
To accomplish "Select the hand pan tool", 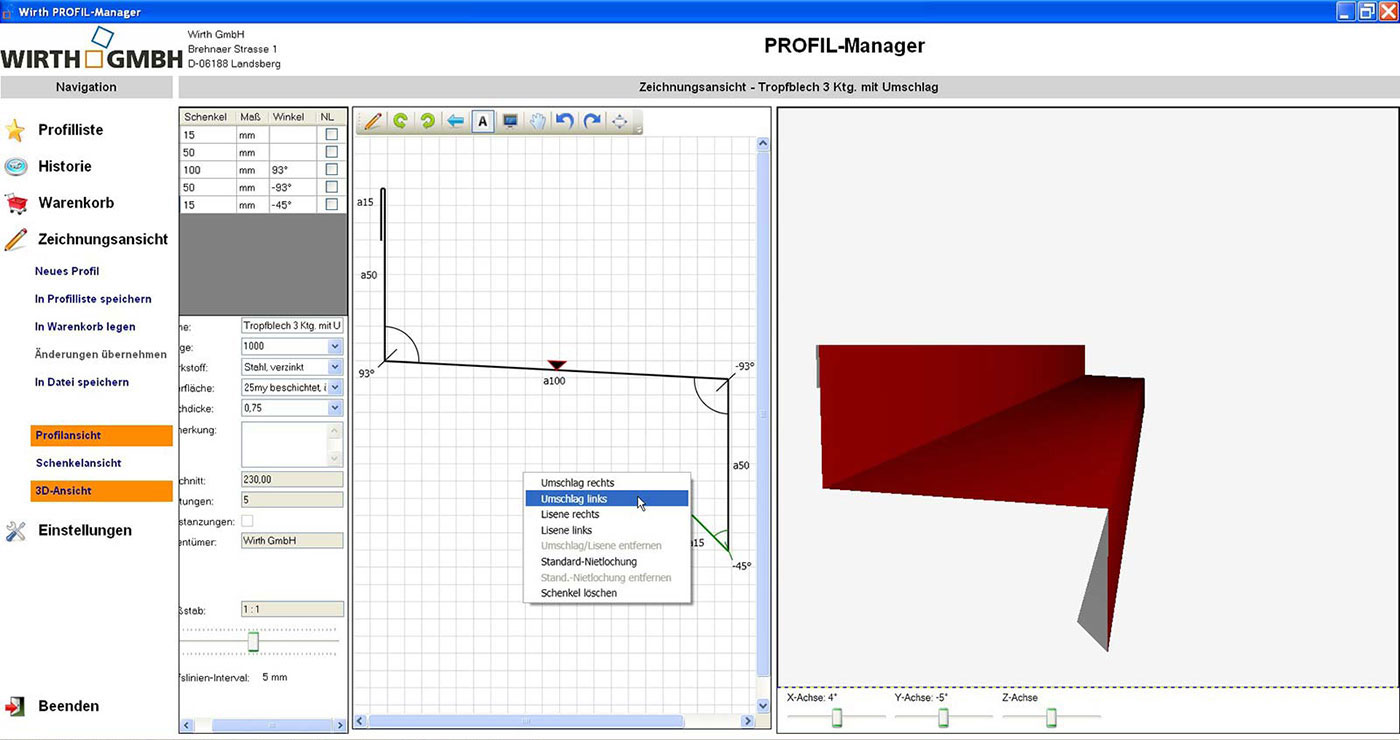I will coord(537,121).
